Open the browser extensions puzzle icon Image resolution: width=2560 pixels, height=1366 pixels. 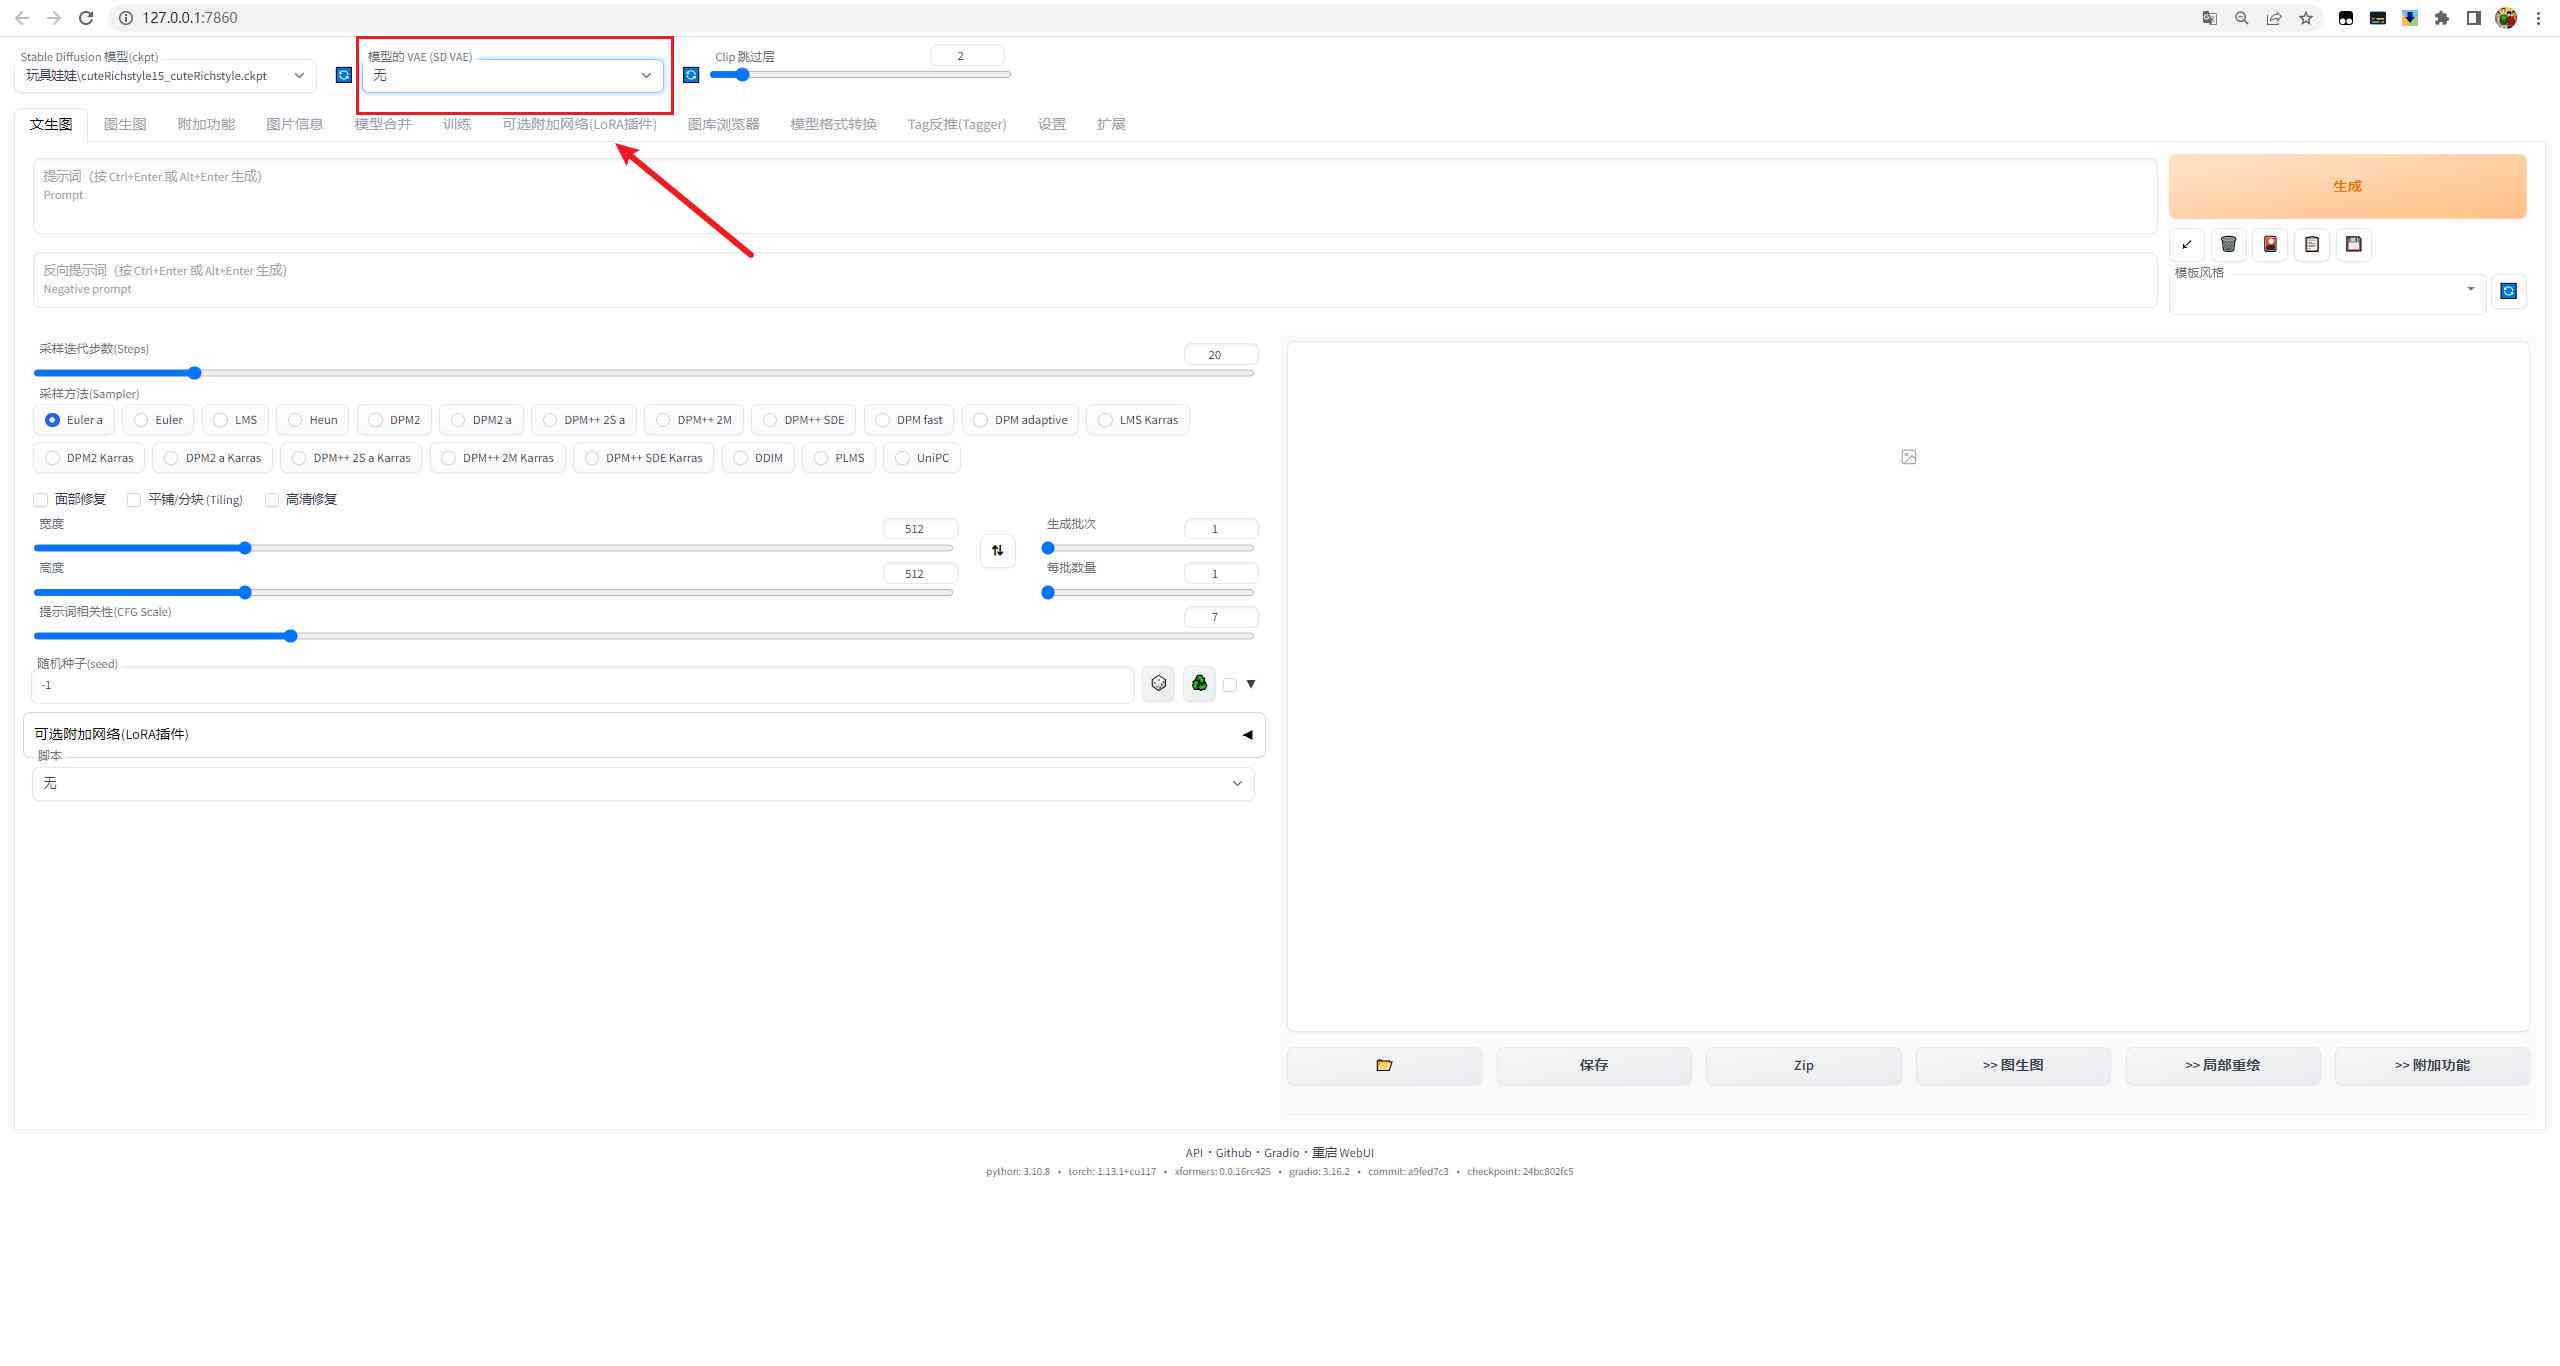pyautogui.click(x=2442, y=18)
